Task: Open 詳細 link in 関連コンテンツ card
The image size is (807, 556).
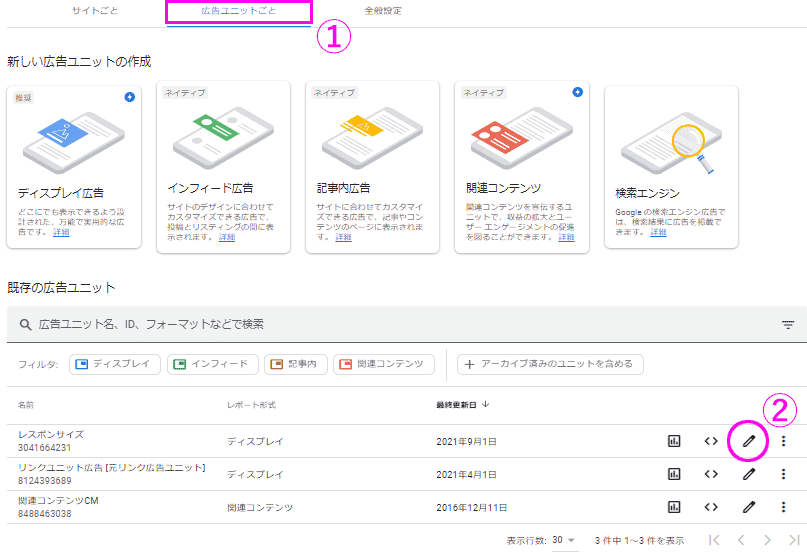Action: 566,237
